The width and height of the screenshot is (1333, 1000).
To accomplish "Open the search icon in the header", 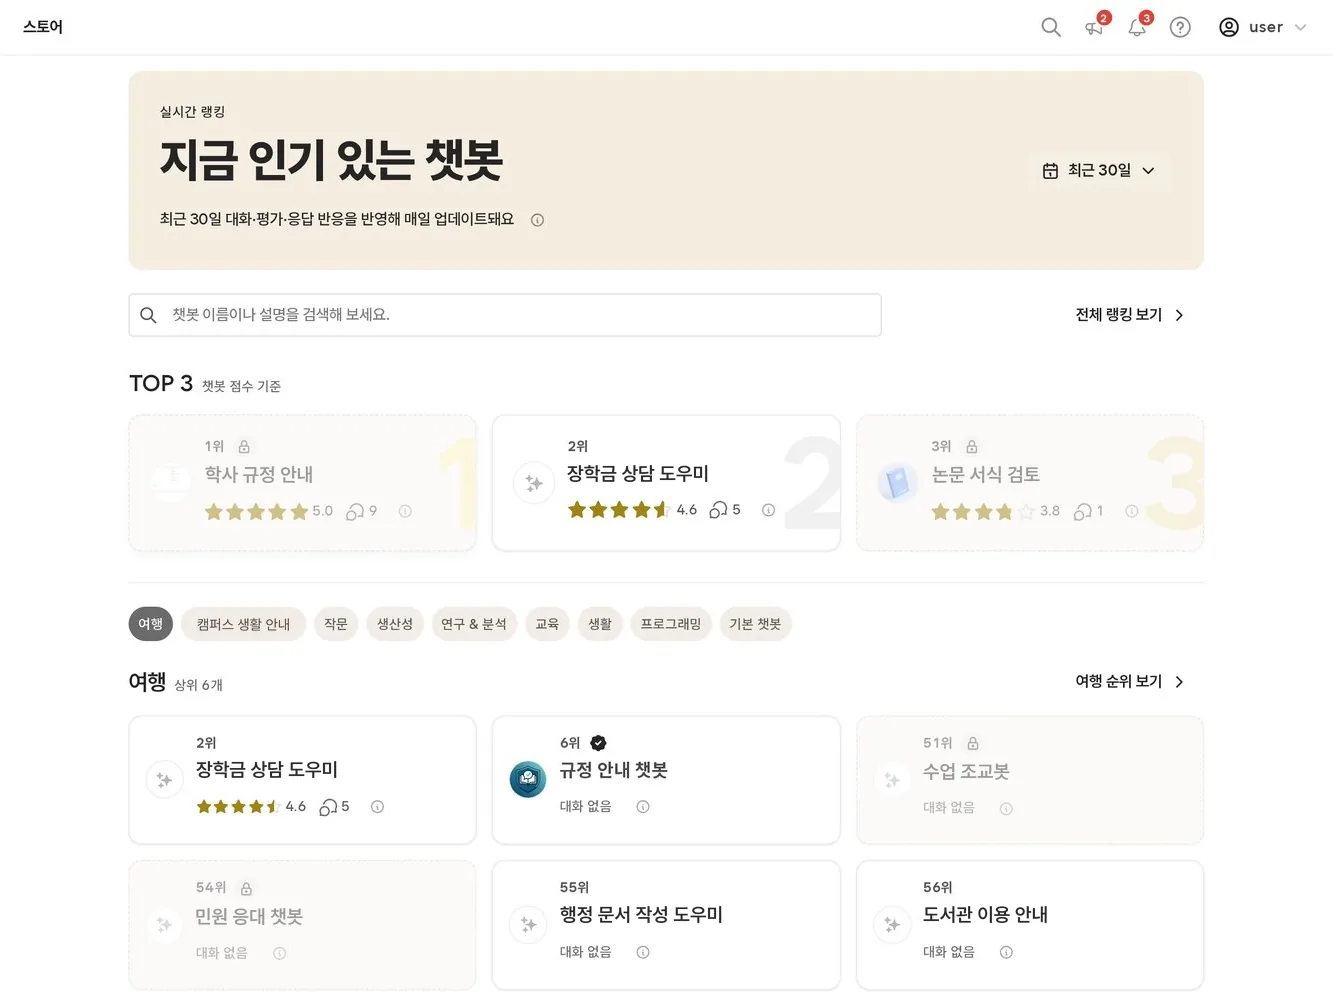I will coord(1050,27).
